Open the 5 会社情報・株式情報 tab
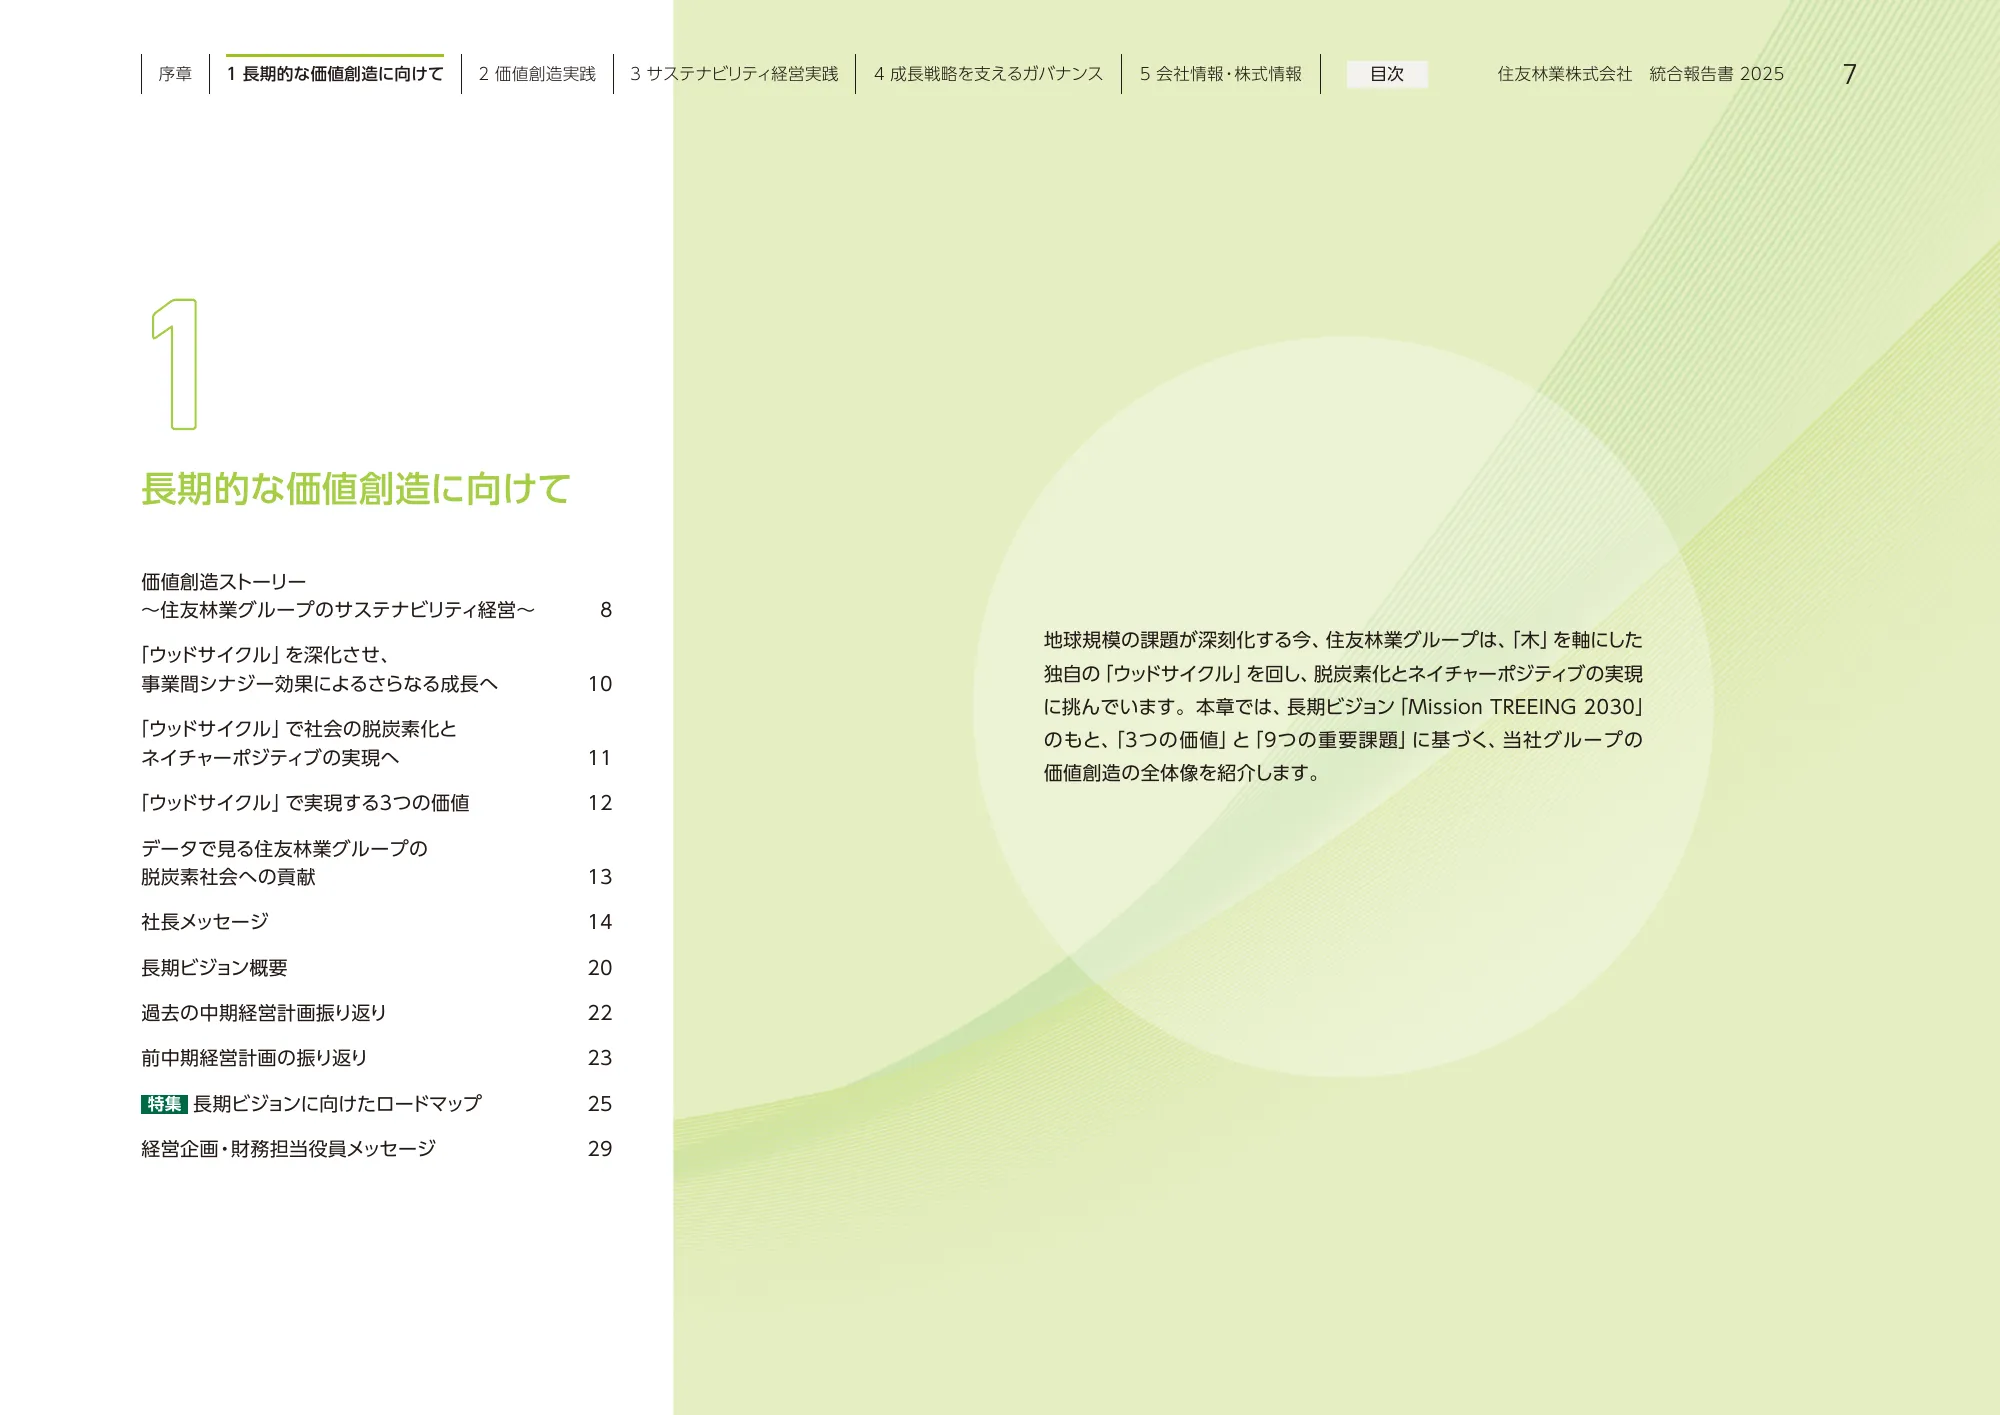The height and width of the screenshot is (1415, 2000). point(1220,74)
